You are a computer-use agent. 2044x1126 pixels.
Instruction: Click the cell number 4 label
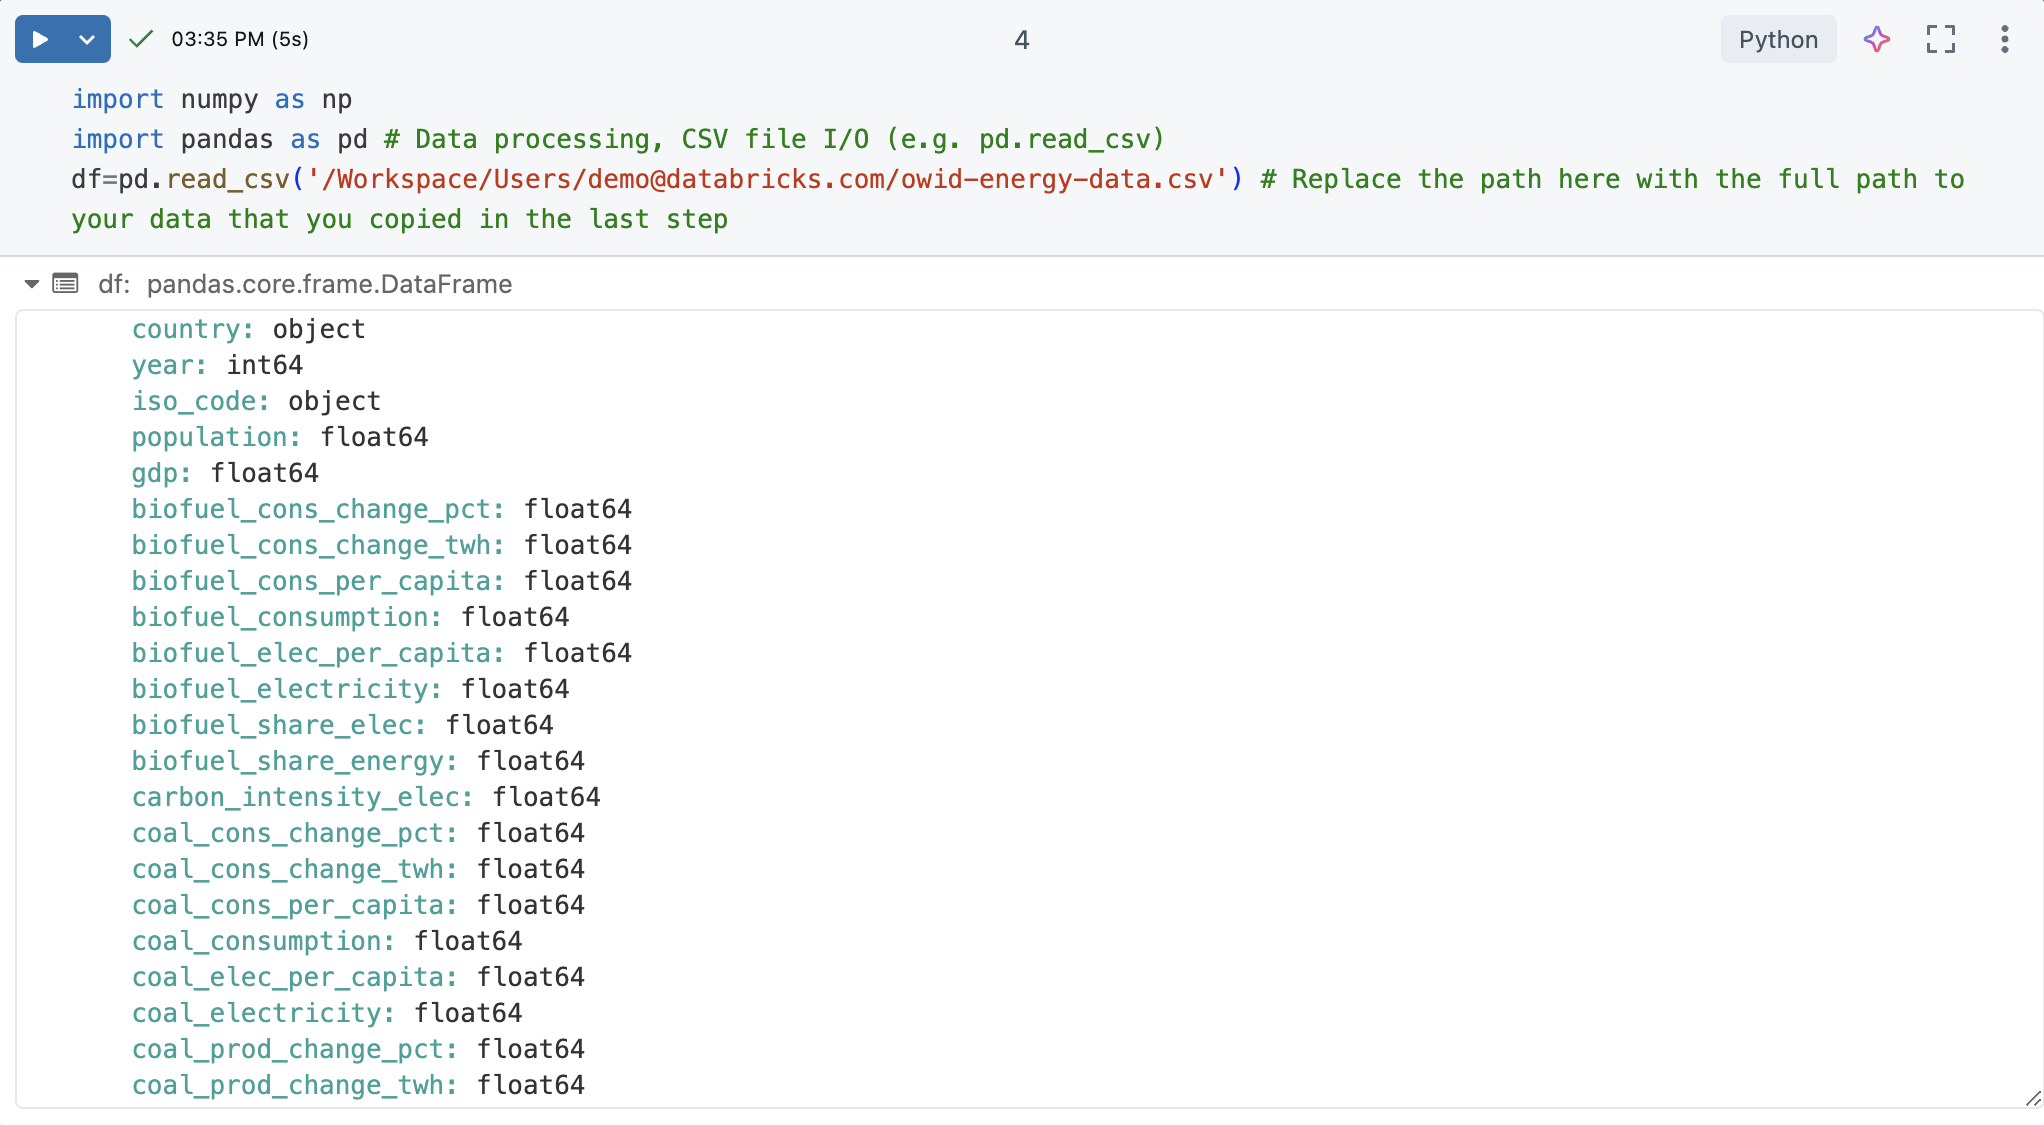[1021, 40]
